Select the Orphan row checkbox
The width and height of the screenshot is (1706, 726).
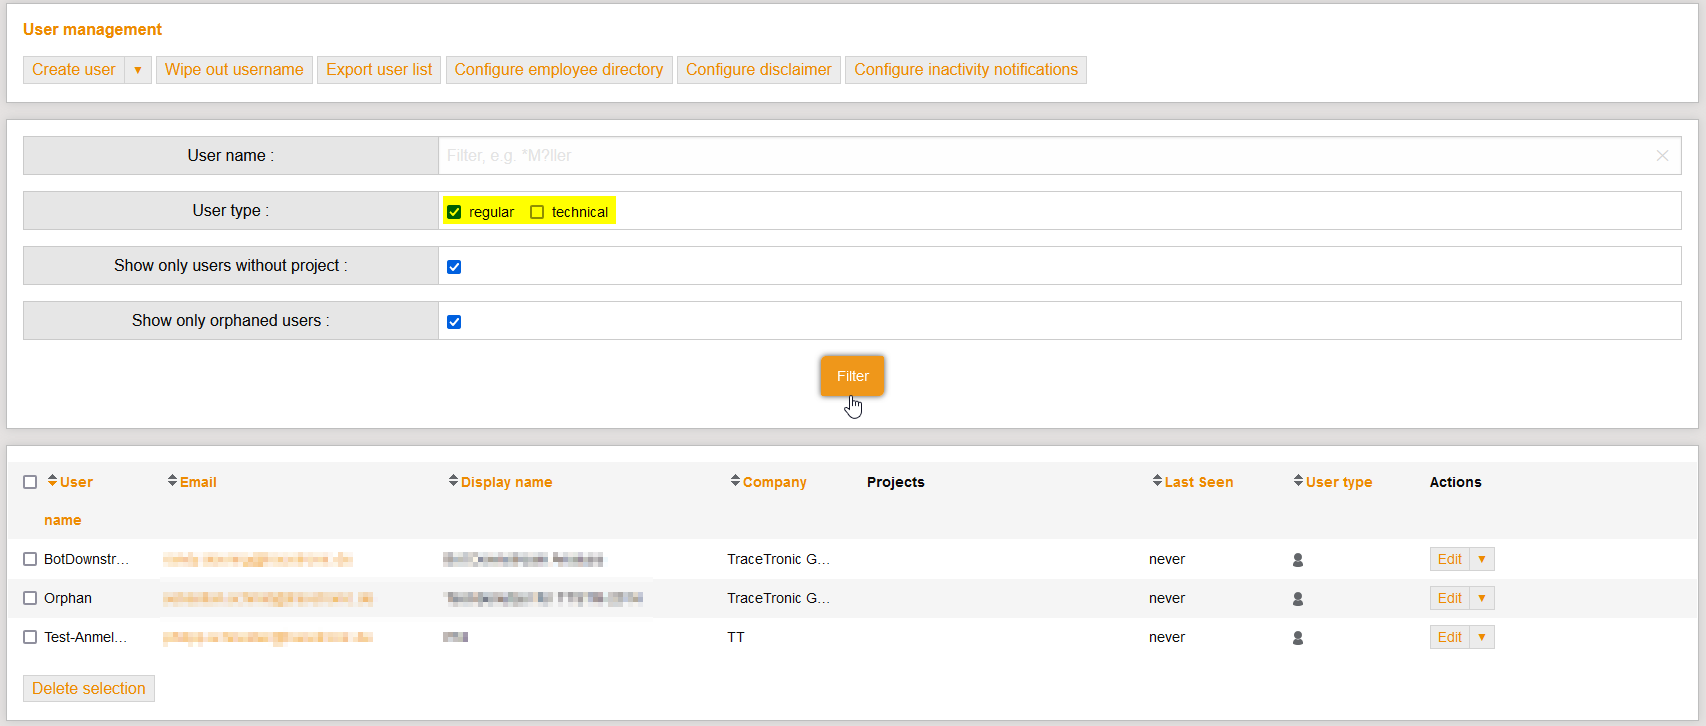(30, 598)
